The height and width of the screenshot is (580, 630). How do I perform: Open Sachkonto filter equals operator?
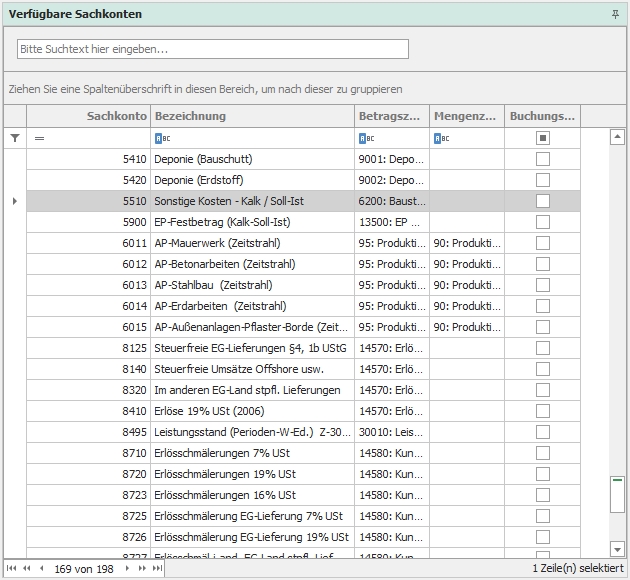[40, 139]
